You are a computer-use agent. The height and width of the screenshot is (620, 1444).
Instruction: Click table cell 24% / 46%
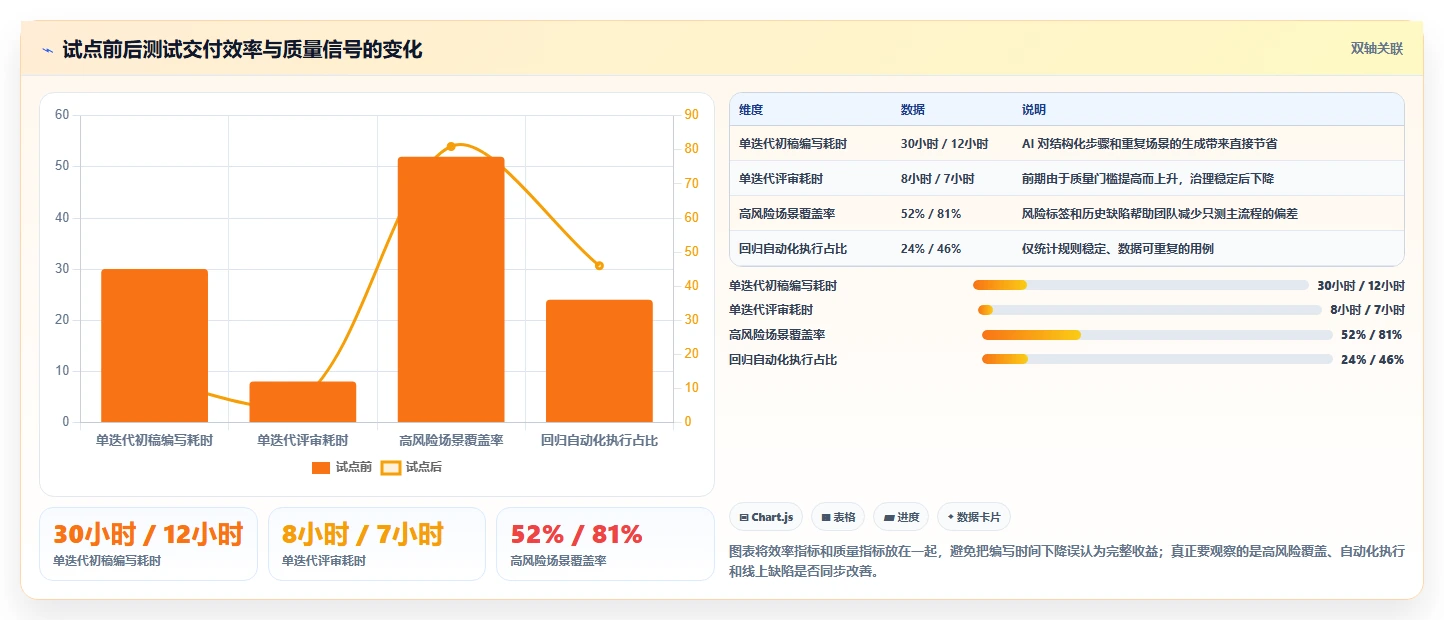[x=931, y=248]
